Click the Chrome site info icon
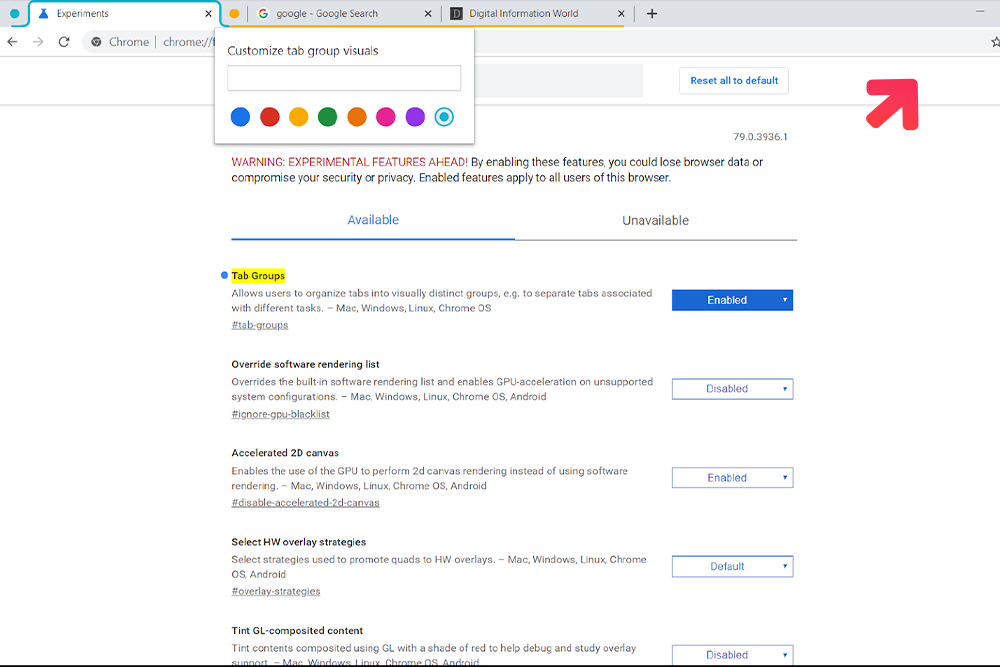The width and height of the screenshot is (1000, 667). pyautogui.click(x=96, y=42)
